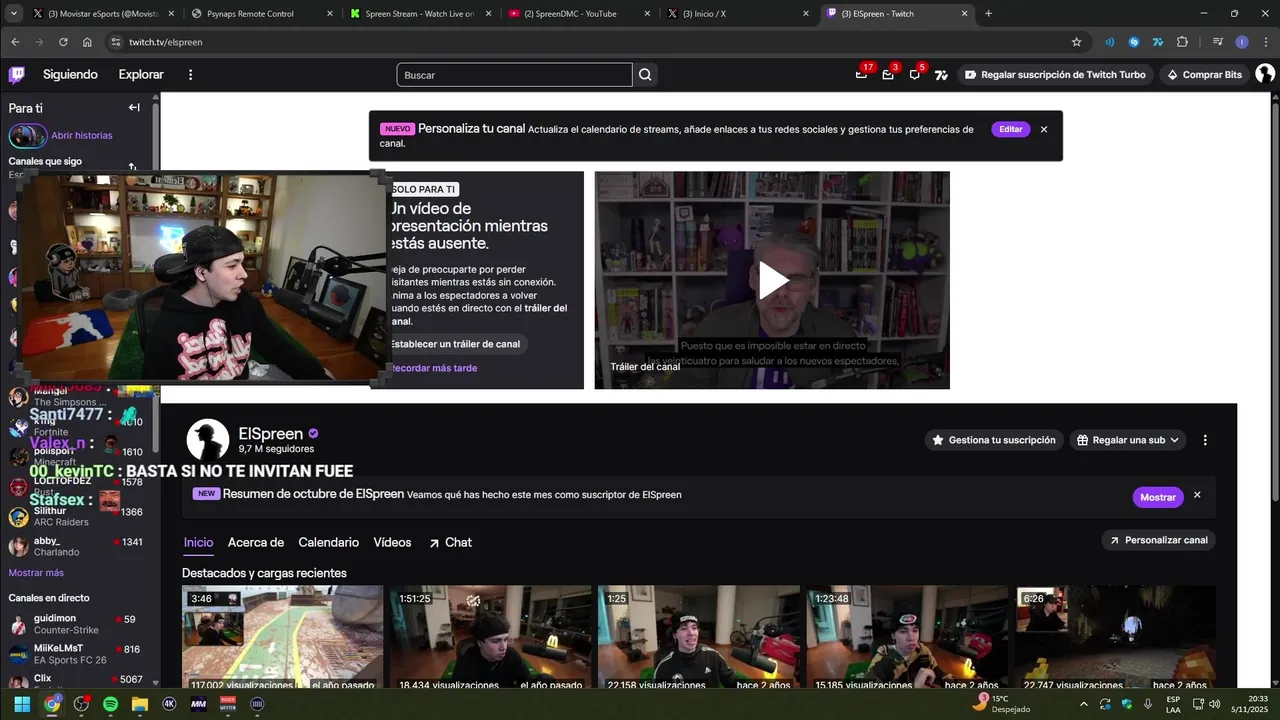
Task: Select the Inicio channel tab
Action: point(198,542)
